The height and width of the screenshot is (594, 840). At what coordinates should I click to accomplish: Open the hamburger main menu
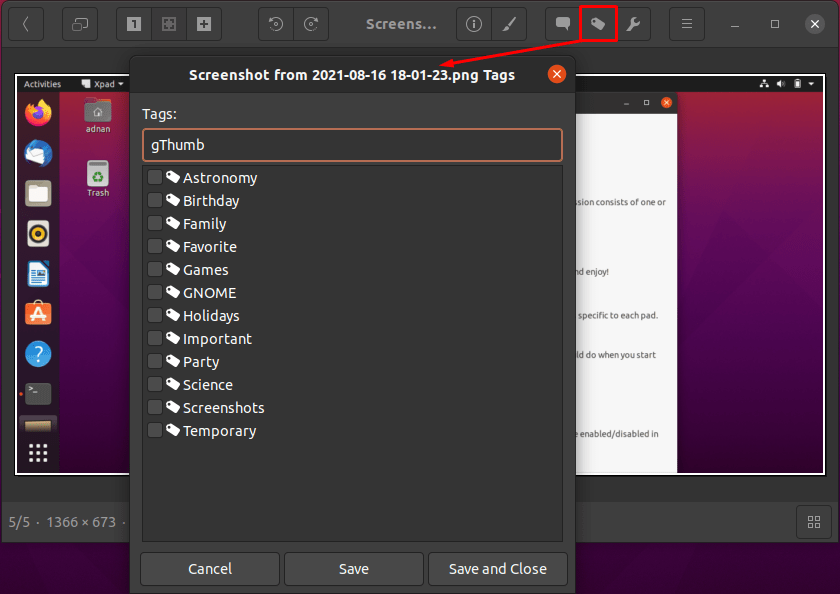tap(687, 24)
